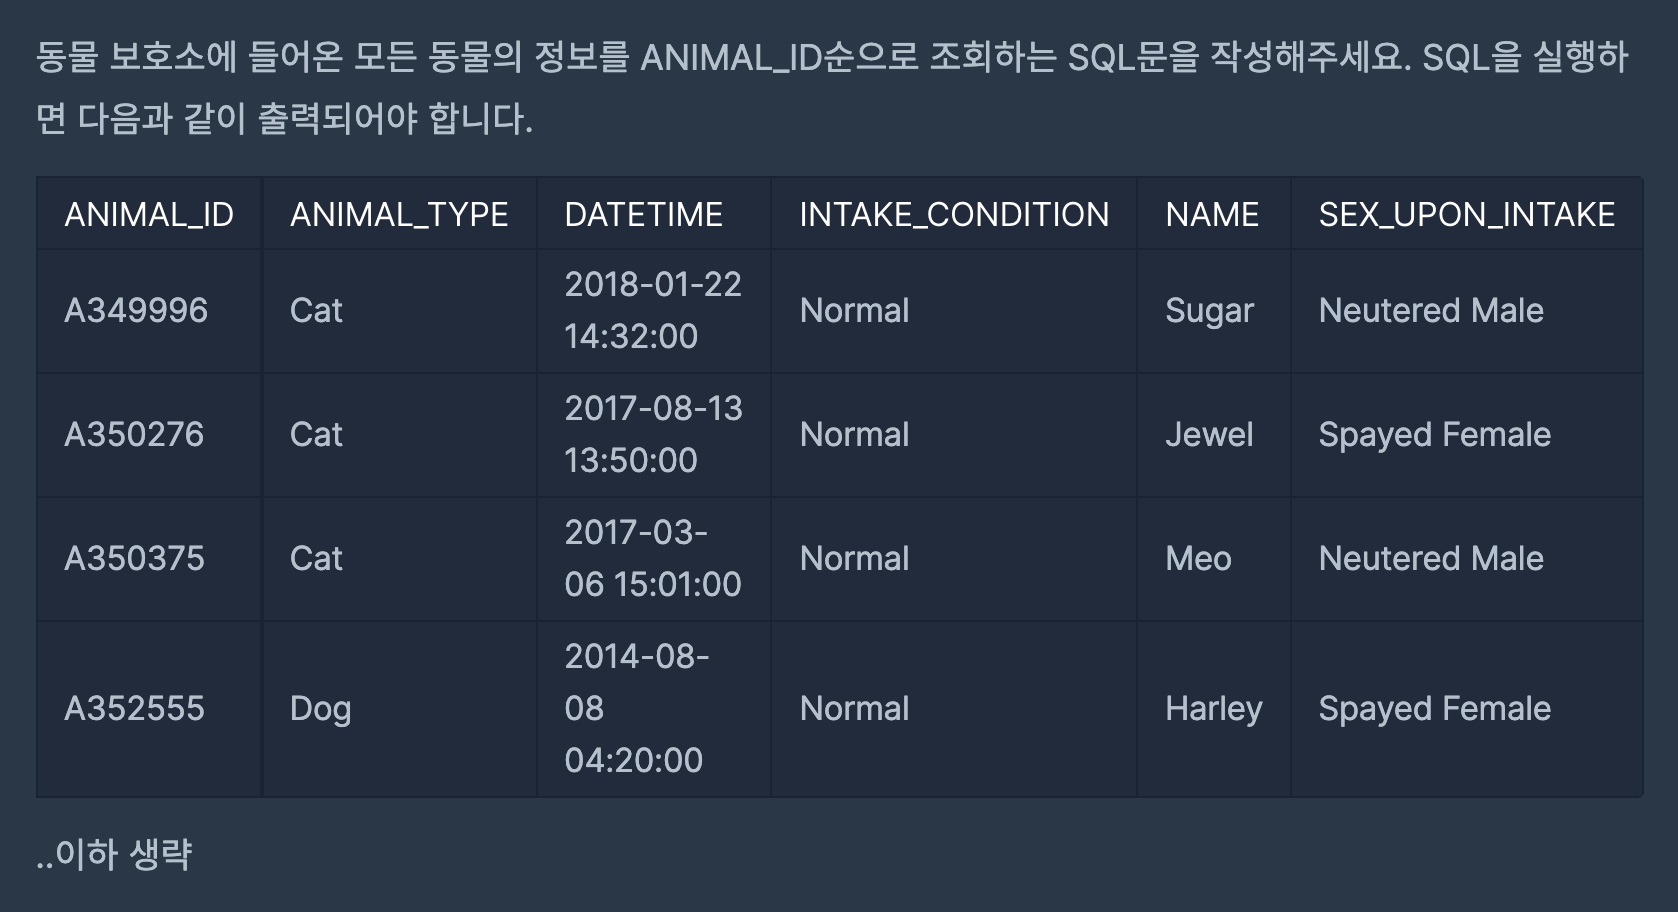The width and height of the screenshot is (1678, 912).
Task: Click the name cell Harley
Action: [1213, 709]
